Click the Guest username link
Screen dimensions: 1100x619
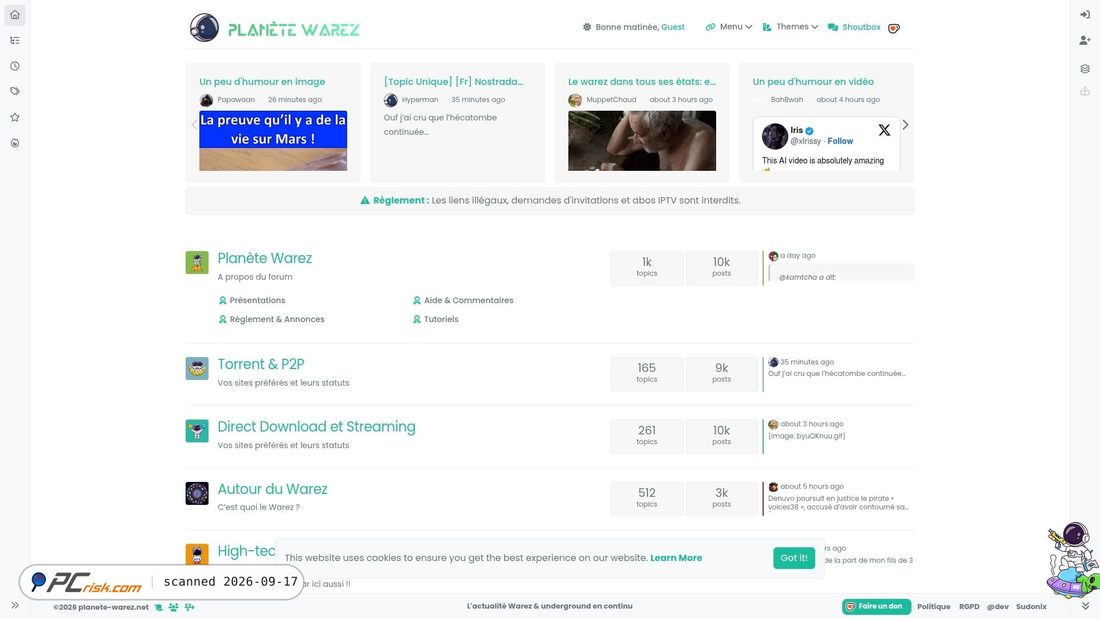[x=673, y=27]
